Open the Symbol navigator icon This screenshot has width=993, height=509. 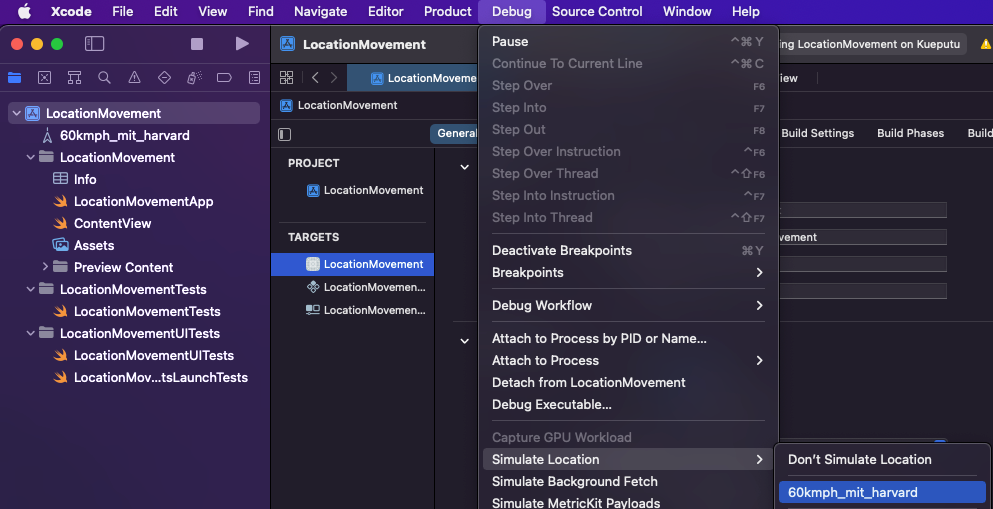74,78
